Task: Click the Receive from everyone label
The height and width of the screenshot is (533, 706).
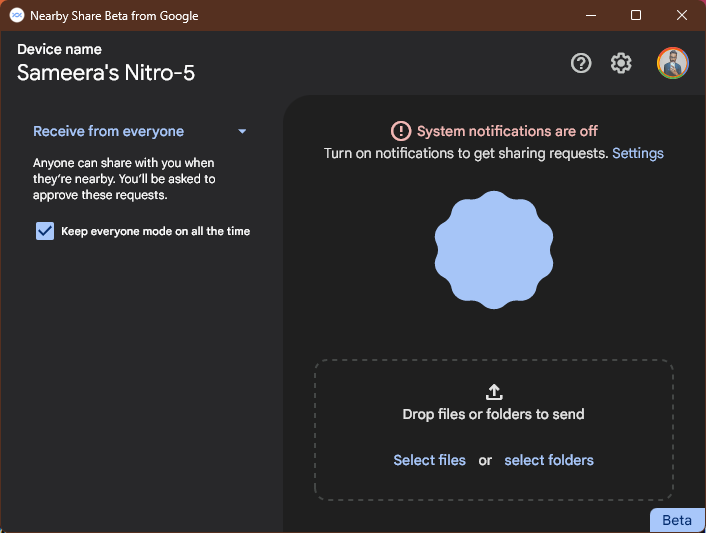Action: point(109,131)
